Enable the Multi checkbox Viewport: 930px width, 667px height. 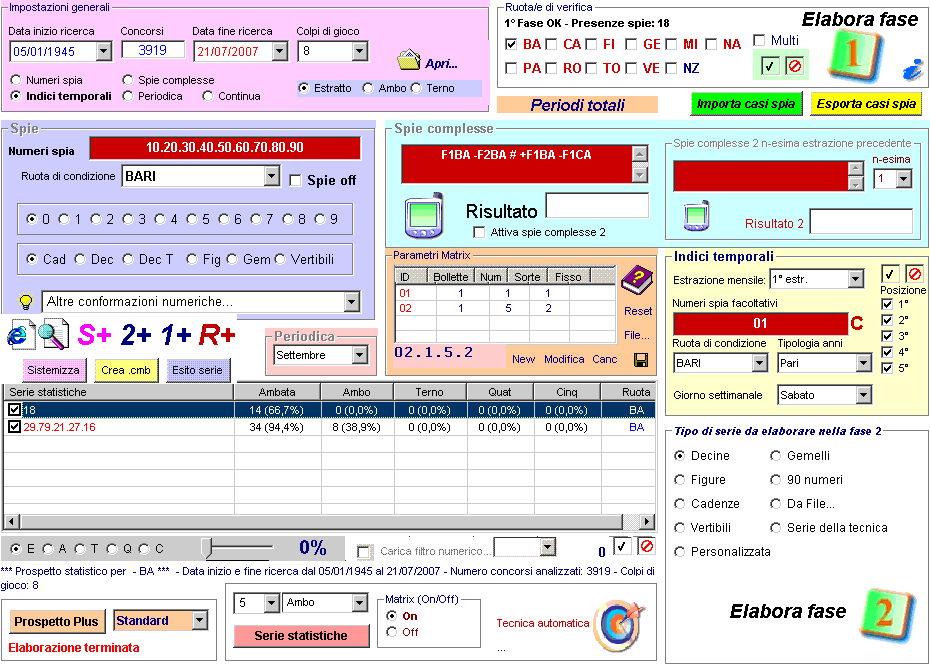pyautogui.click(x=759, y=40)
